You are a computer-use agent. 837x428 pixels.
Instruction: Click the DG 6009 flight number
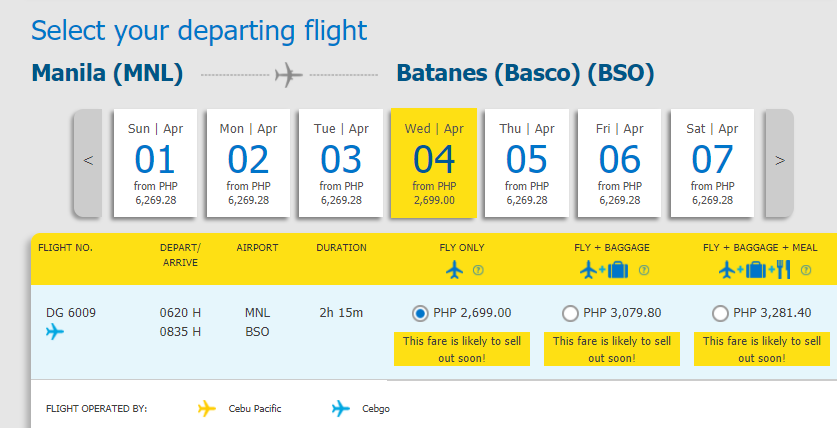coord(69,312)
